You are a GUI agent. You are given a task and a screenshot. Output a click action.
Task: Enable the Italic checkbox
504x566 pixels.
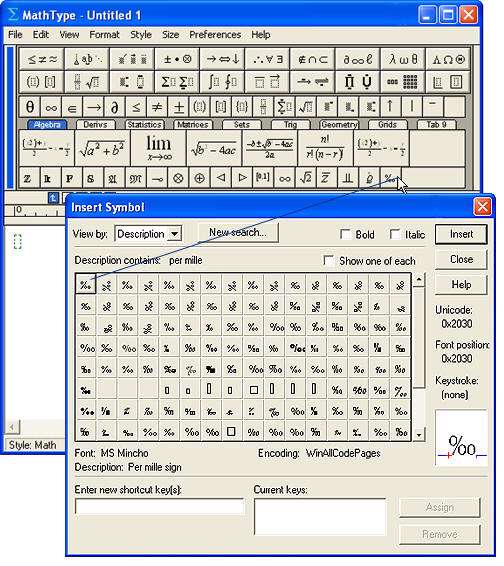395,234
